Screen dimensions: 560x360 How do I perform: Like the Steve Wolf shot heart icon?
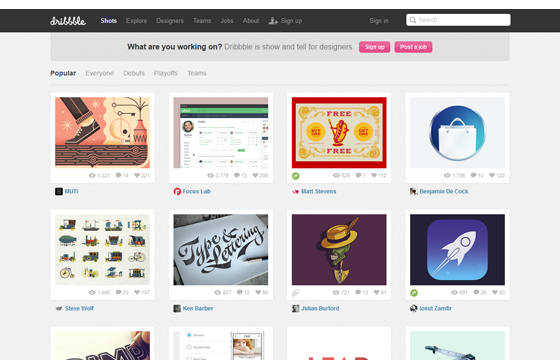click(x=137, y=292)
